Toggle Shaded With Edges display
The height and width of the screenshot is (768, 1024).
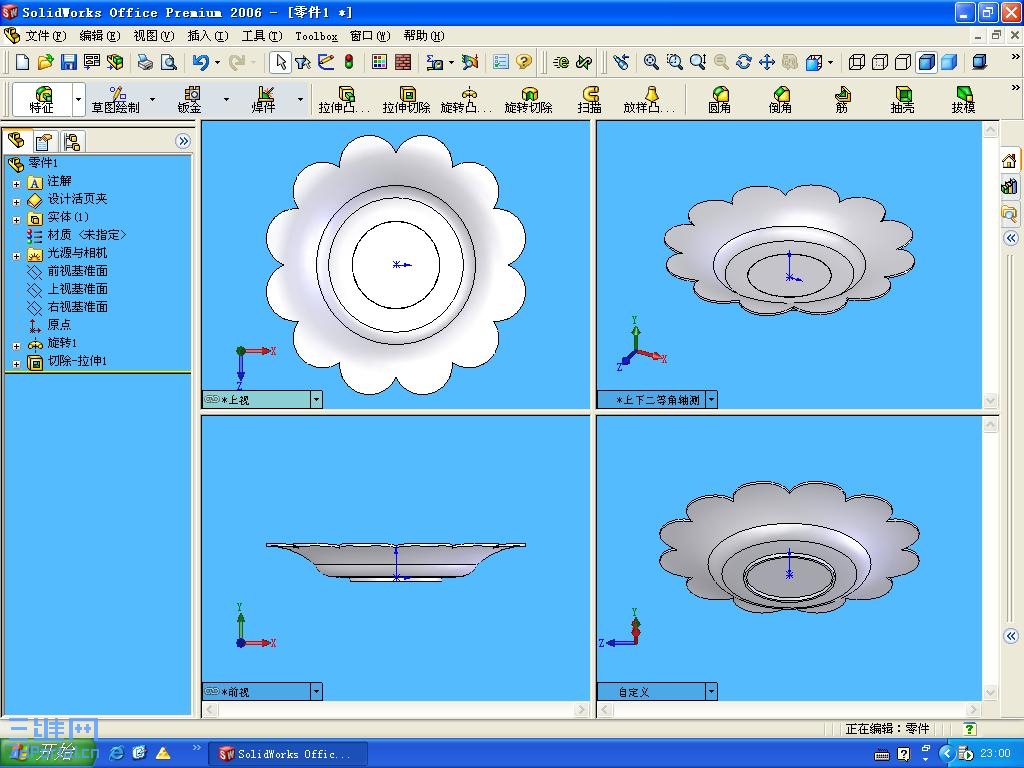pyautogui.click(x=926, y=62)
